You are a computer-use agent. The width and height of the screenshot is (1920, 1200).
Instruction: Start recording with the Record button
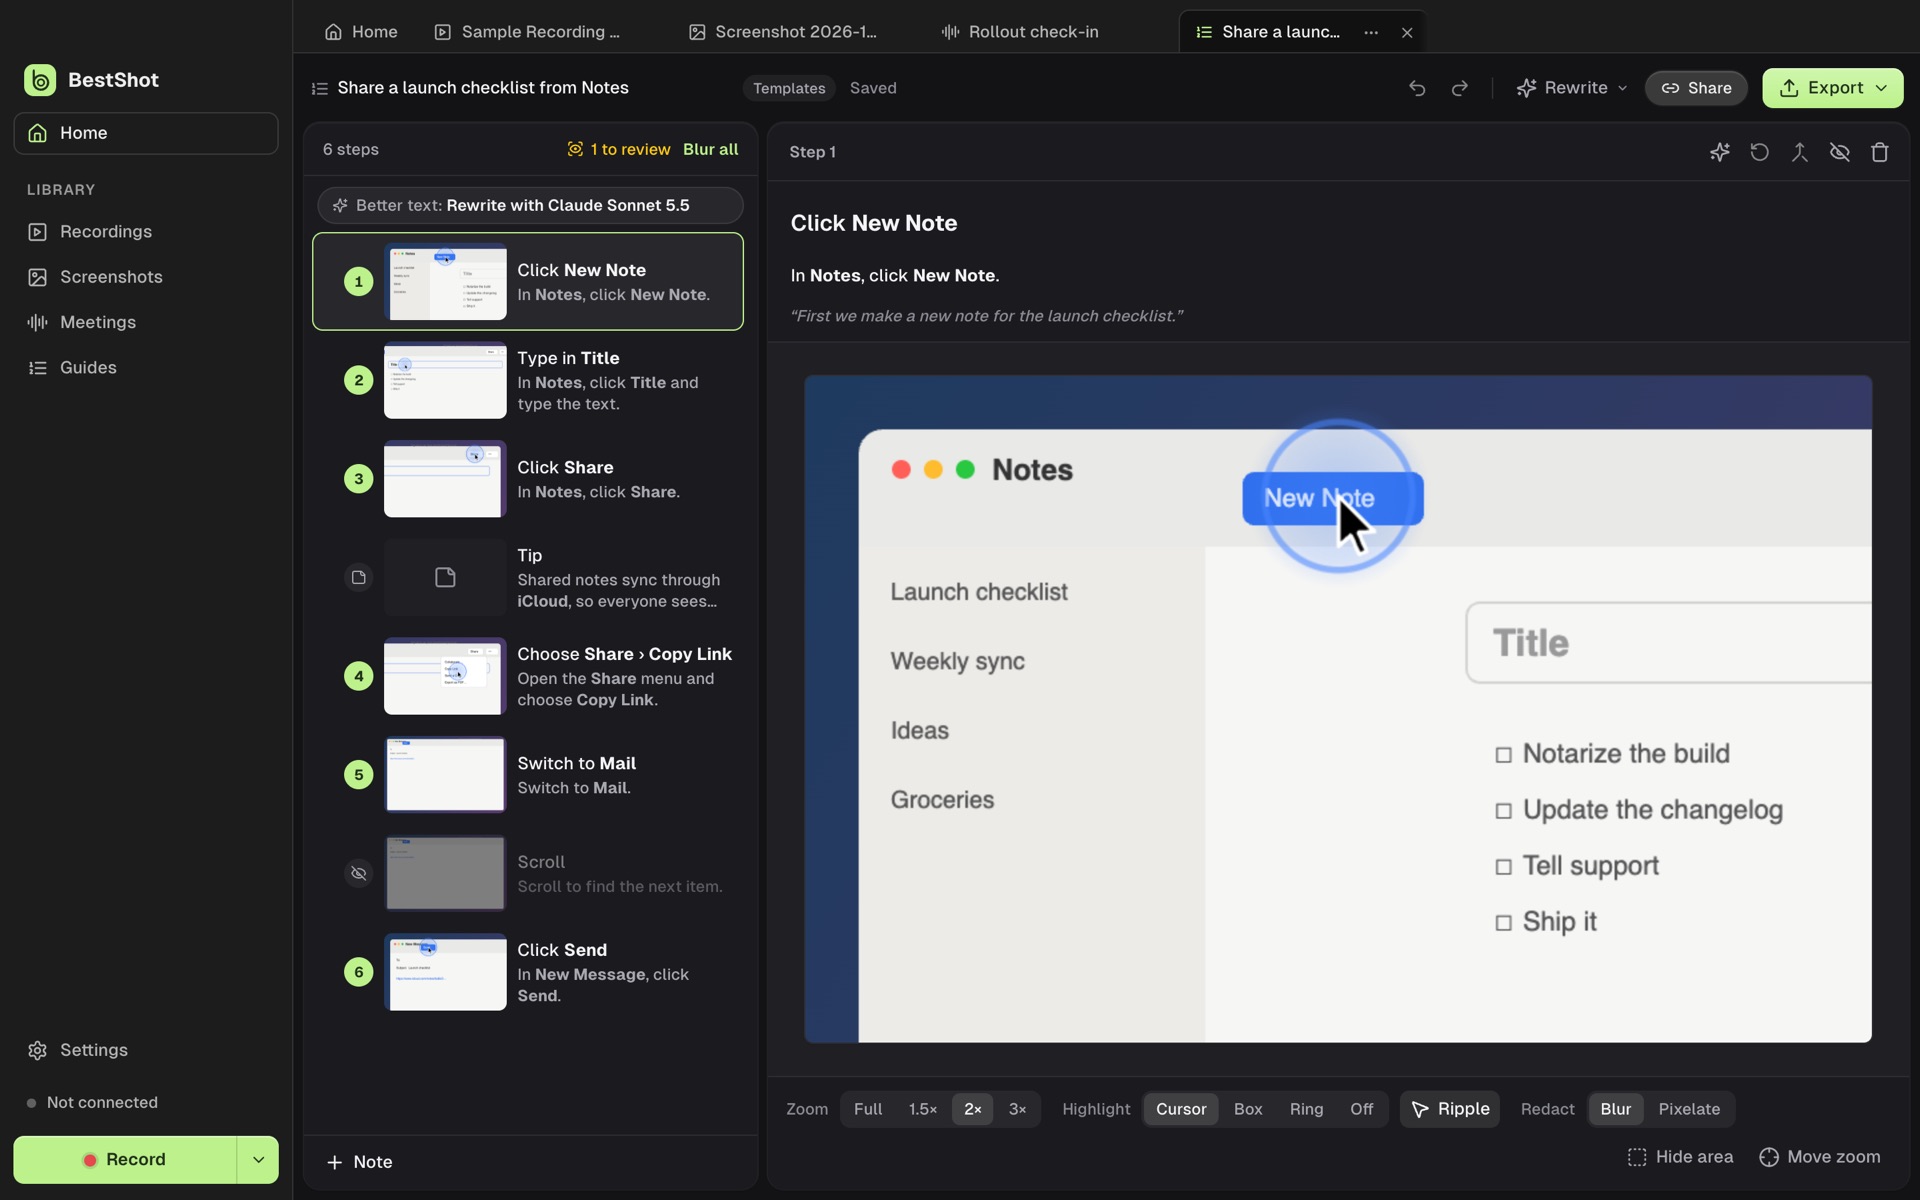pyautogui.click(x=125, y=1160)
